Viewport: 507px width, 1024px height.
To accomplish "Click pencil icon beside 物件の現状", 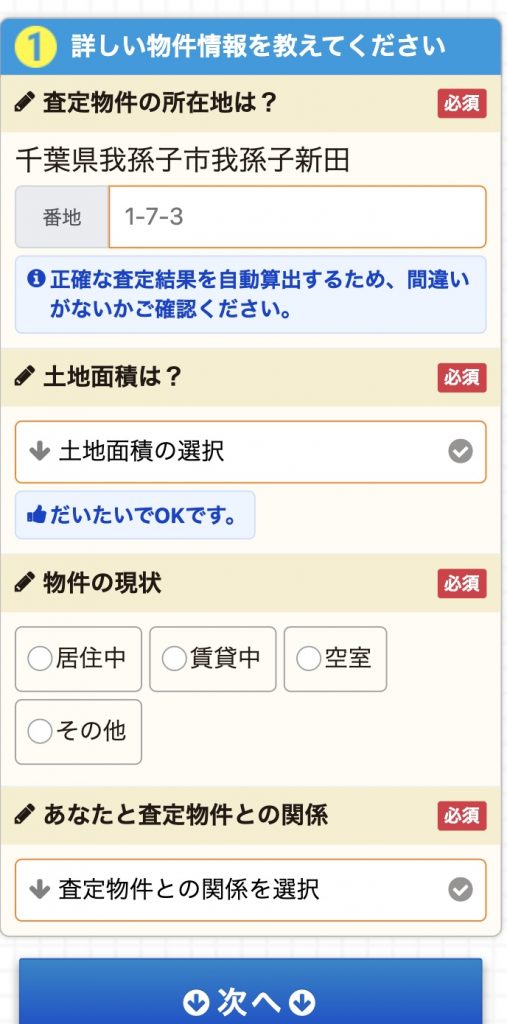I will click(25, 583).
